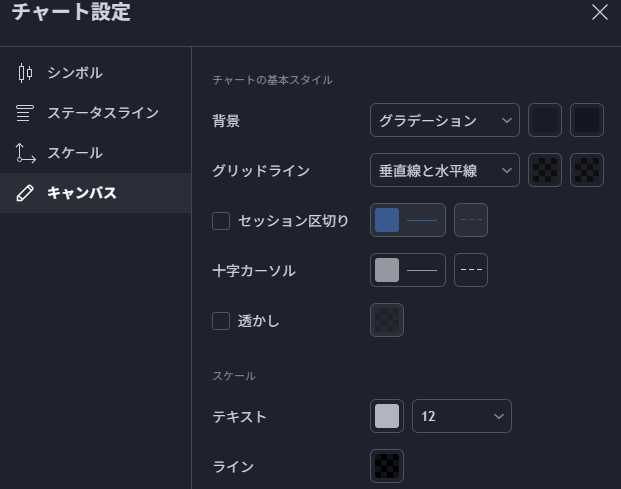Viewport: 621px width, 489px height.
Task: Pick first 背景 gradient color swatch
Action: pos(545,121)
